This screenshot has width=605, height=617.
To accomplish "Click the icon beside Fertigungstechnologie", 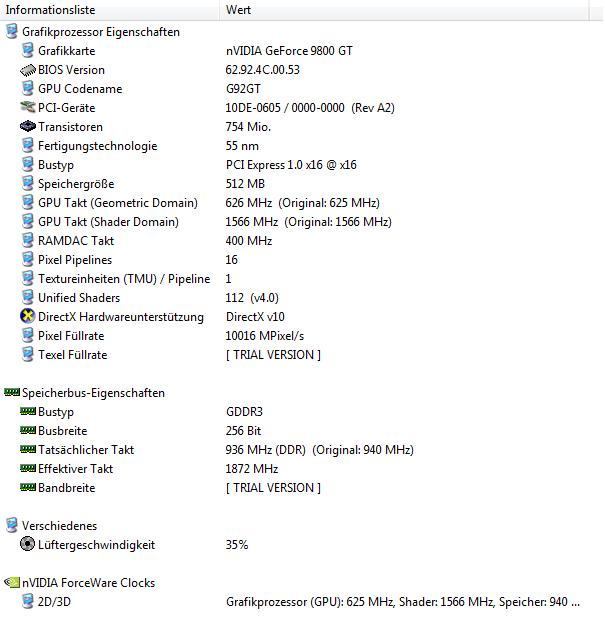I will 28,146.
